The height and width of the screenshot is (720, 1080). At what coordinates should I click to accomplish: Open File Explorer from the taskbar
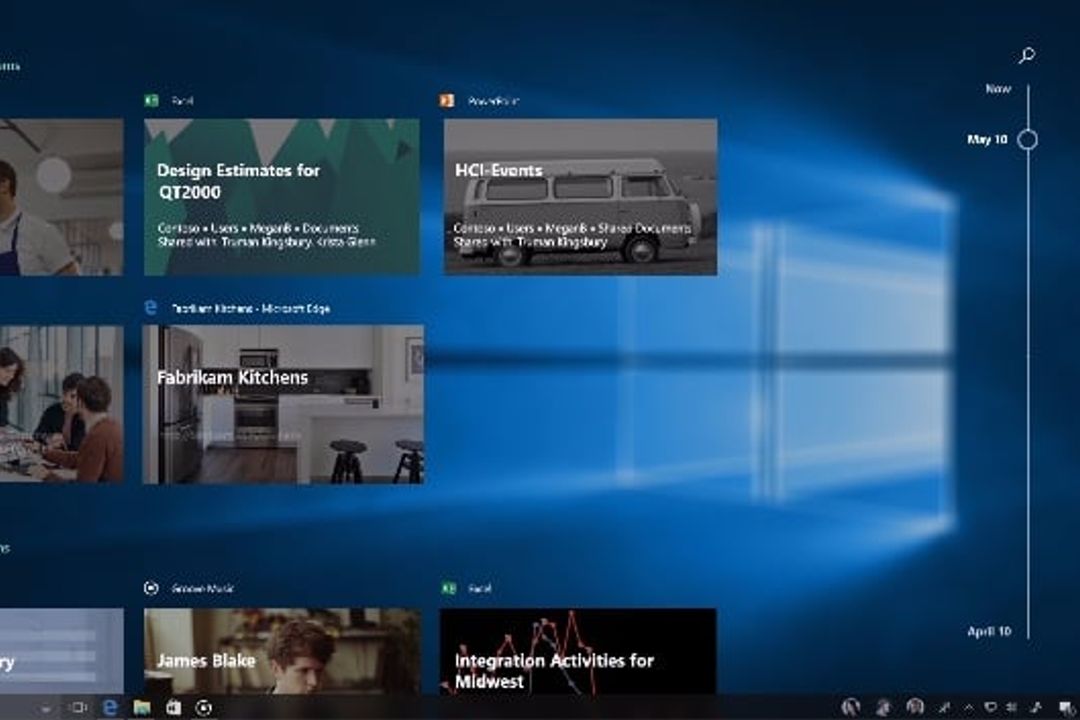coord(142,708)
